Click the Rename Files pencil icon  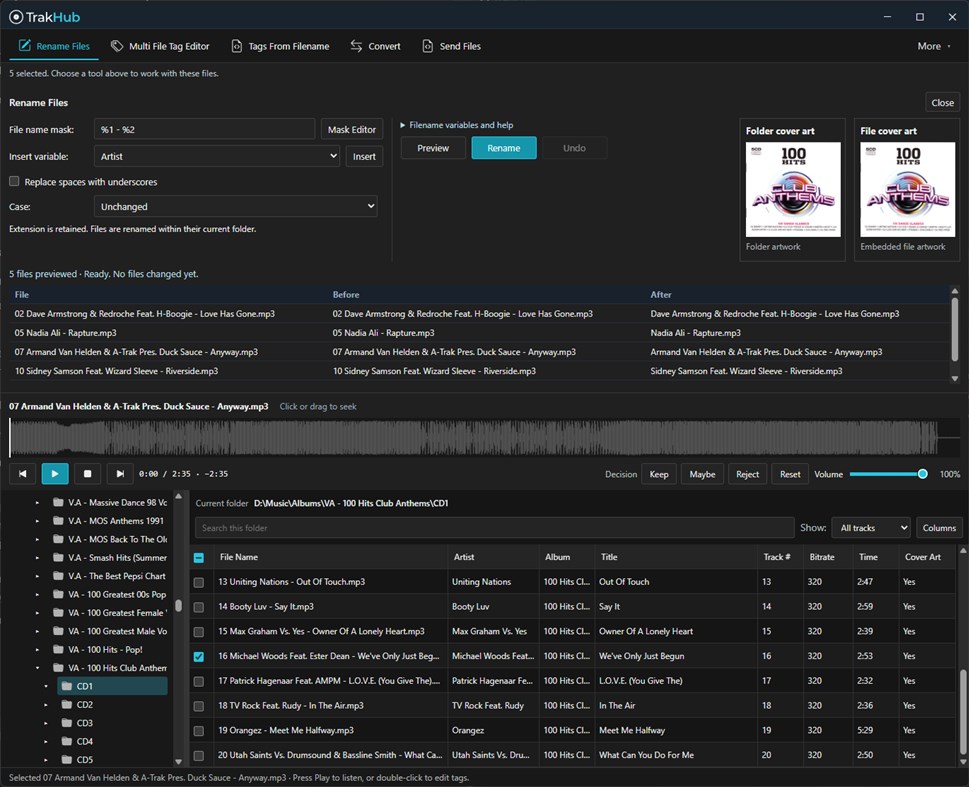click(25, 46)
